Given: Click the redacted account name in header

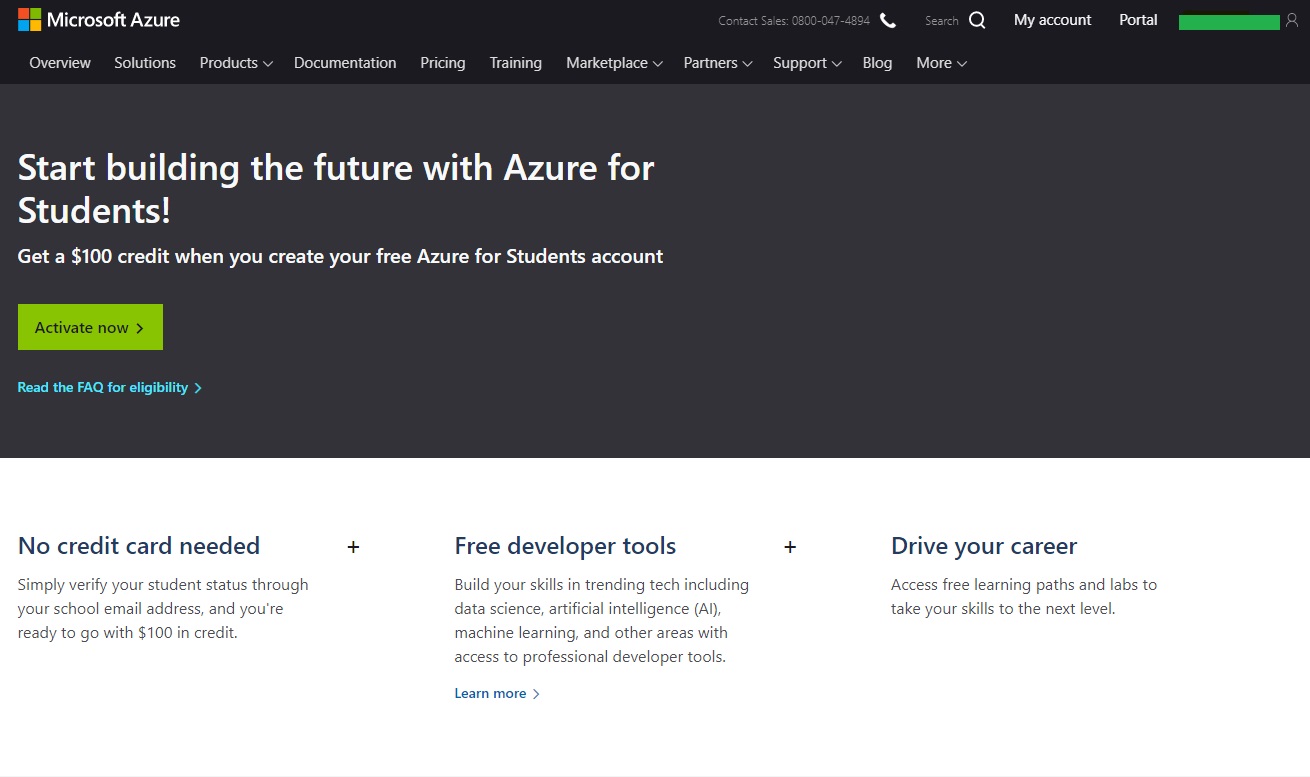Looking at the screenshot, I should [1229, 21].
